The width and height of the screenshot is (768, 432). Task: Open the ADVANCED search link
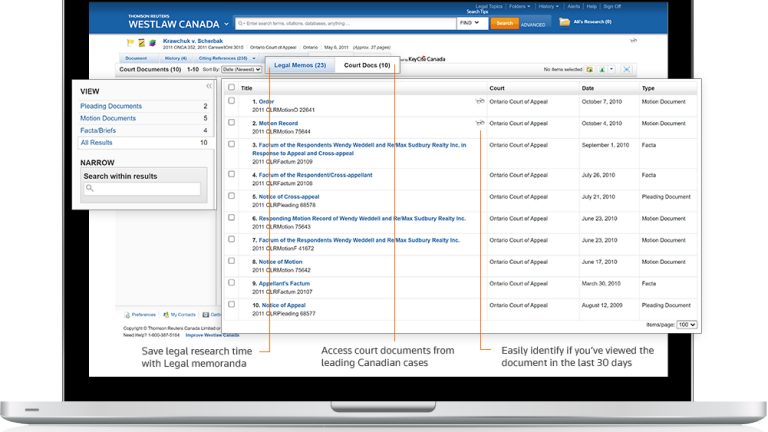533,24
